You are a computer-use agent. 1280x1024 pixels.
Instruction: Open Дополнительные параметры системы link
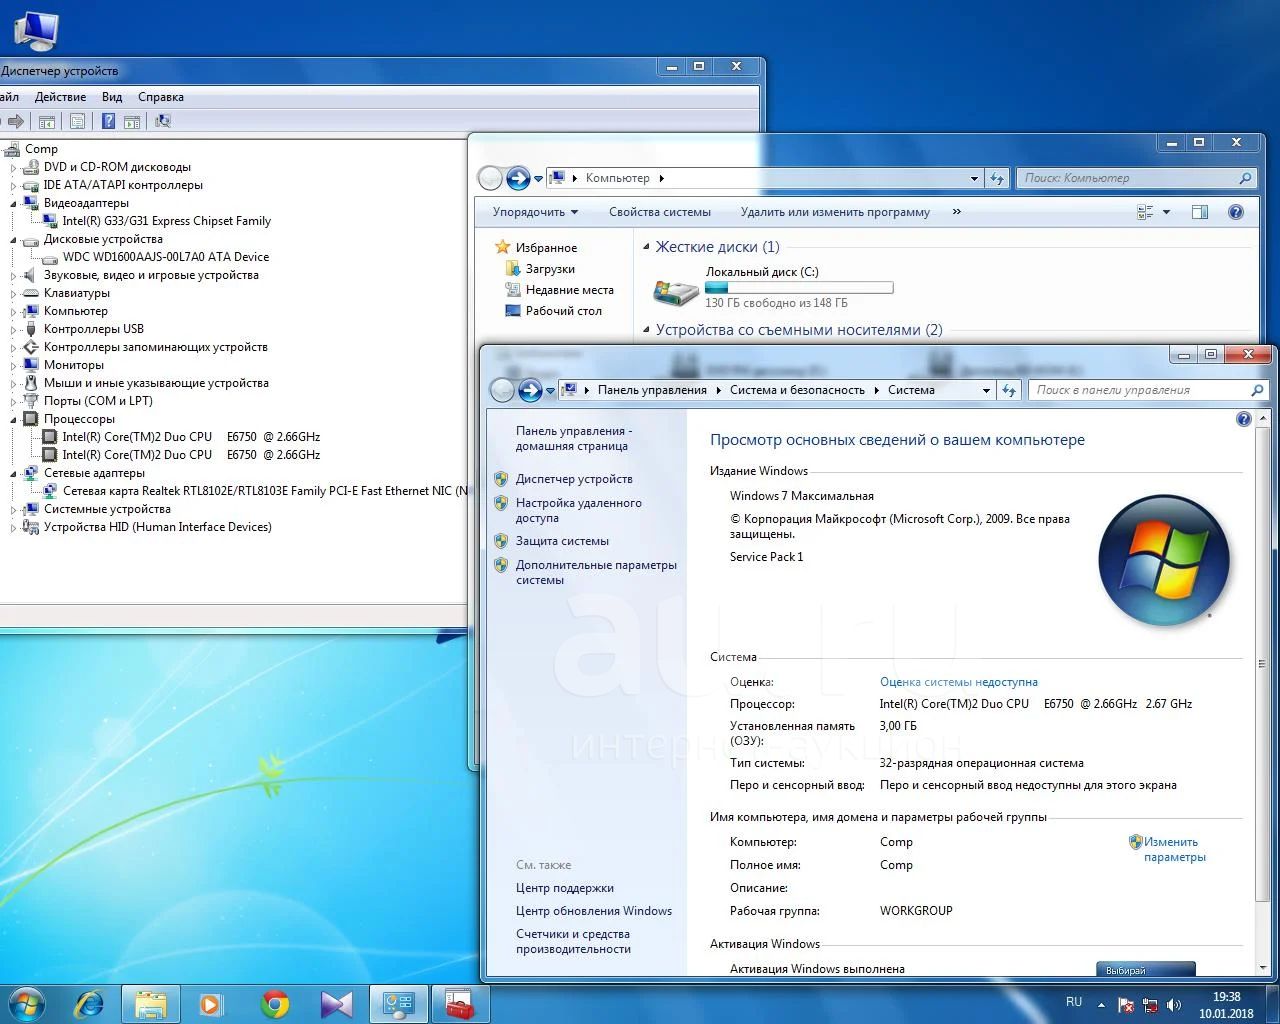(x=596, y=572)
